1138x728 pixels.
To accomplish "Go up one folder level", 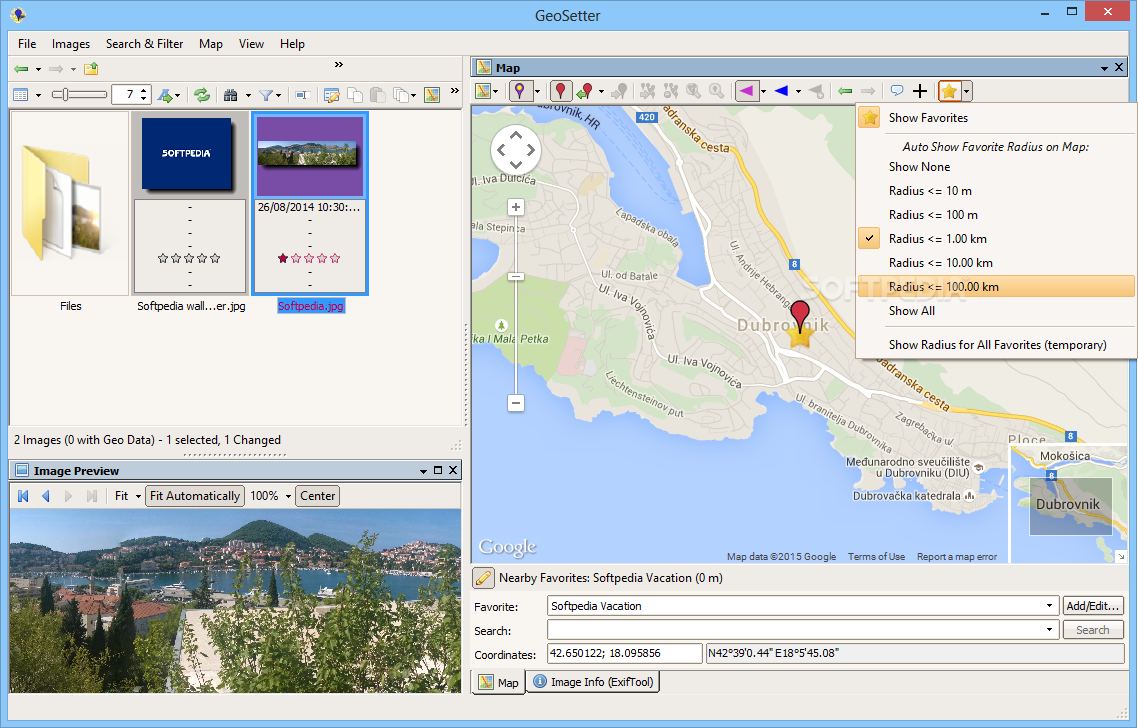I will pos(91,69).
